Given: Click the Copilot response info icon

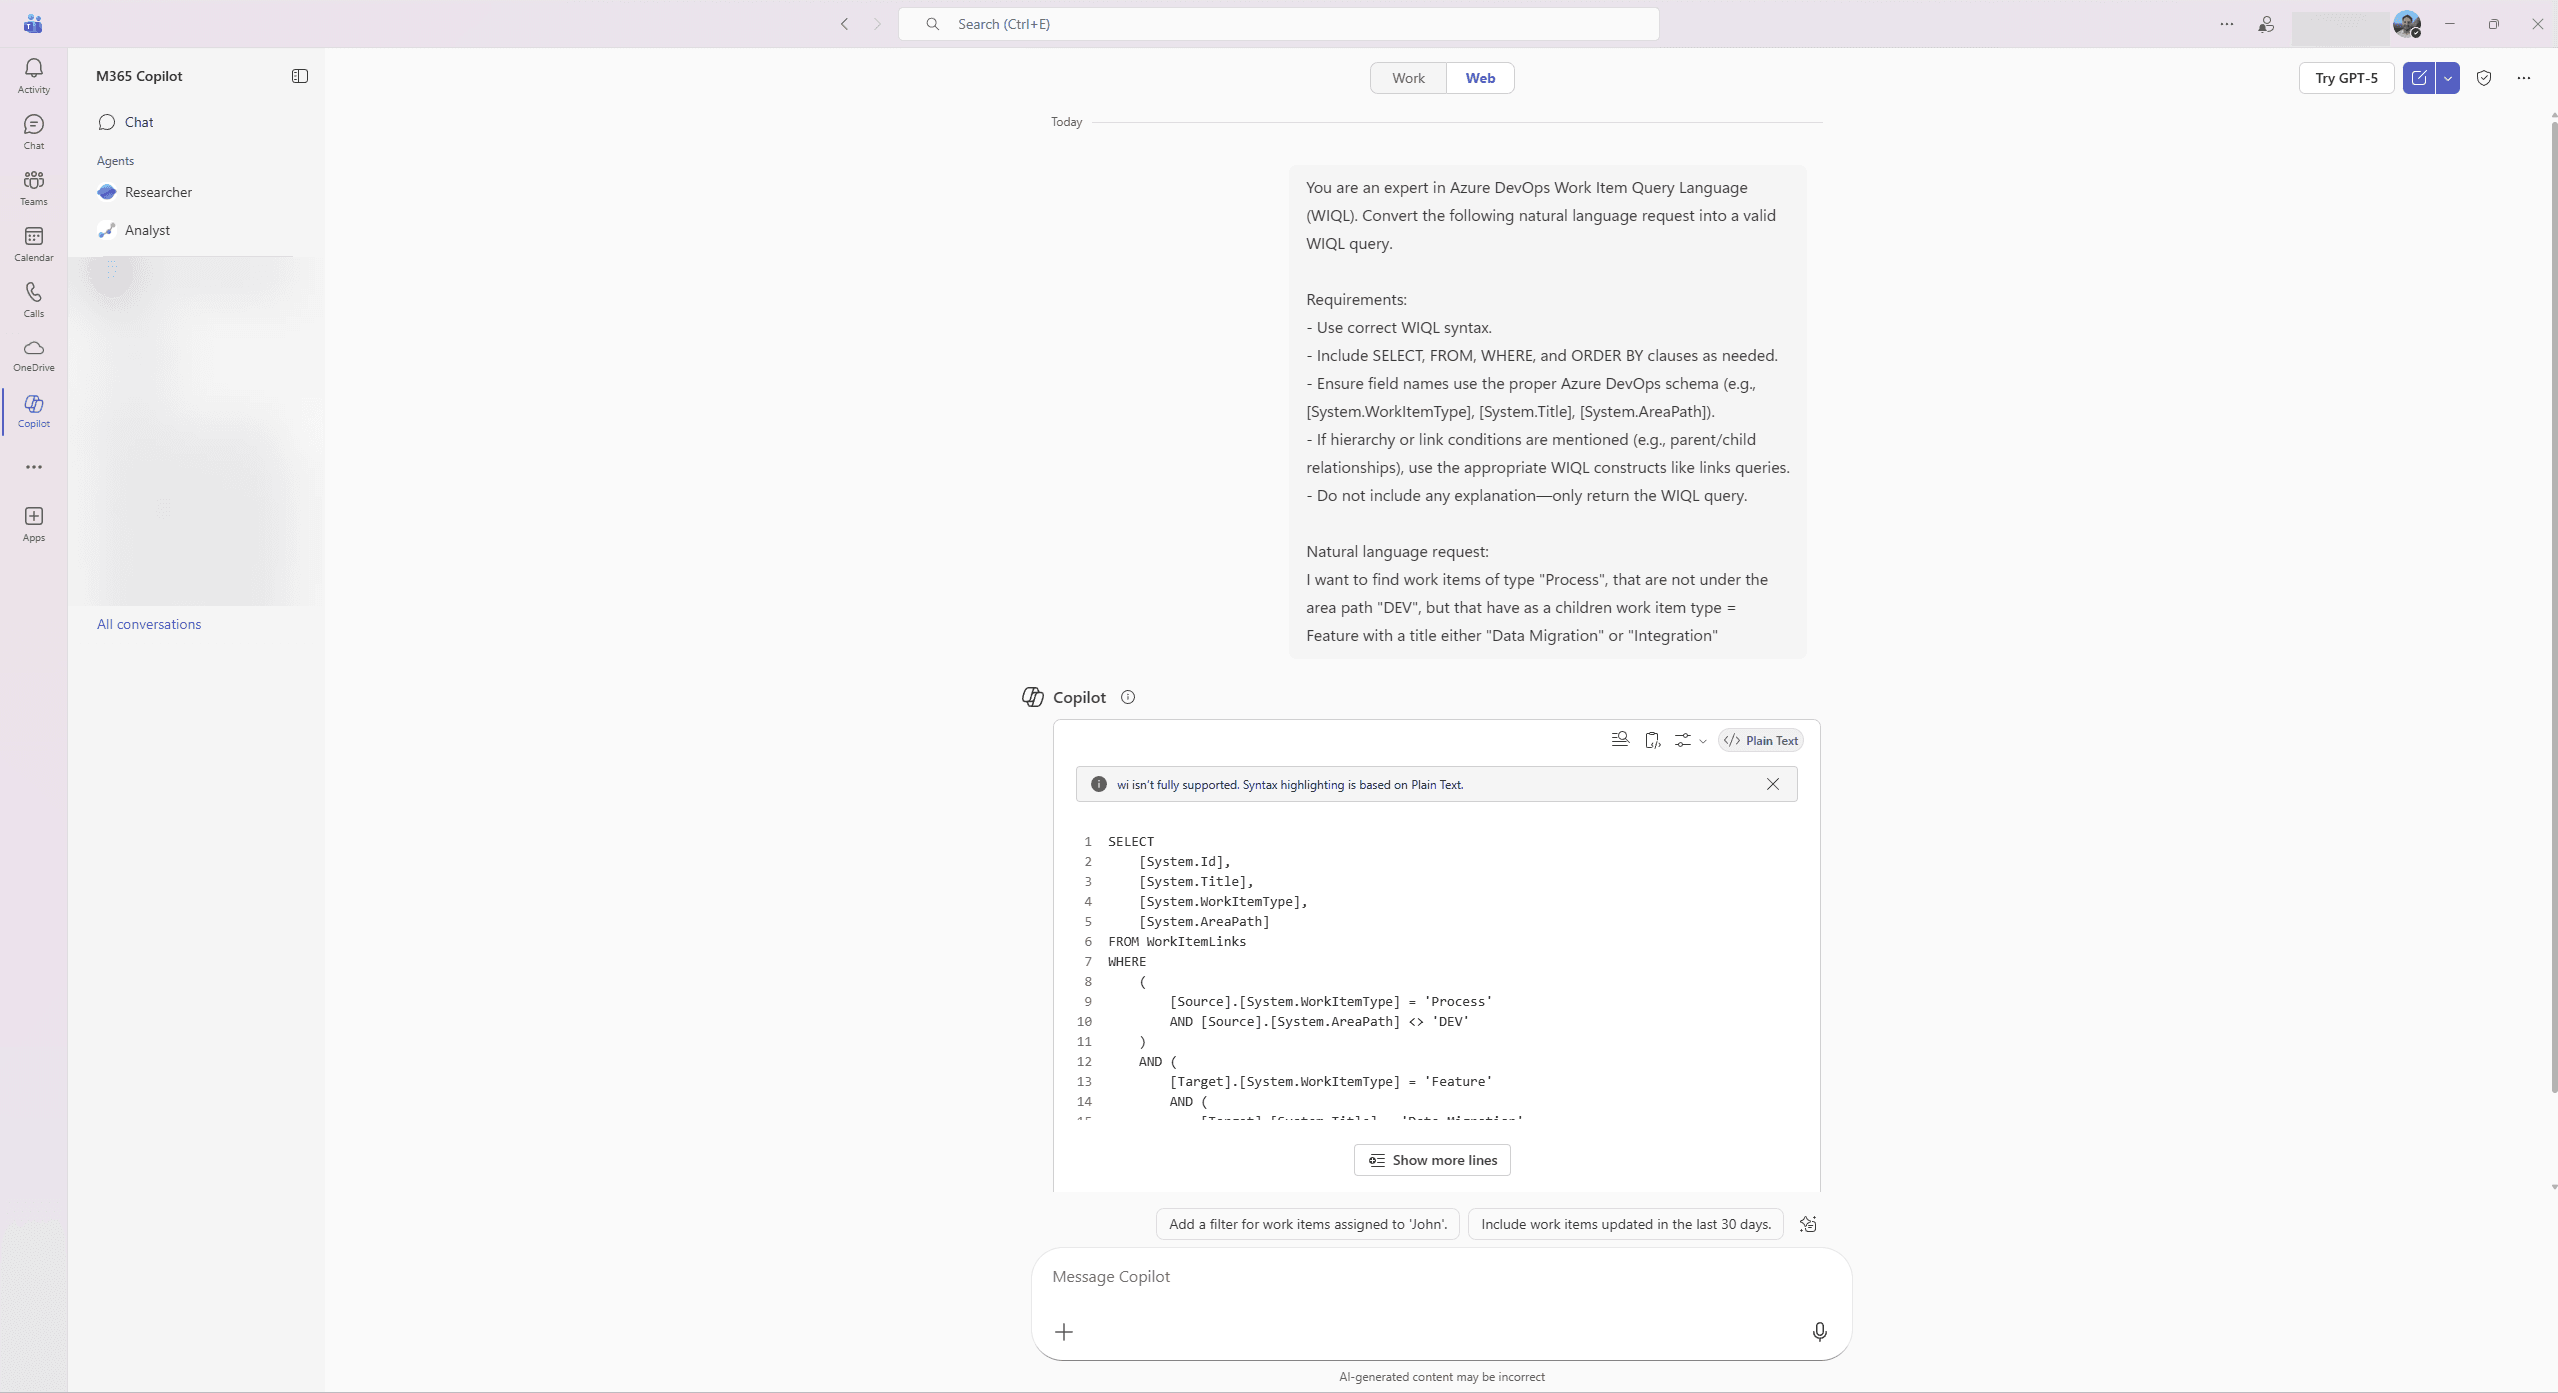Looking at the screenshot, I should (1128, 697).
